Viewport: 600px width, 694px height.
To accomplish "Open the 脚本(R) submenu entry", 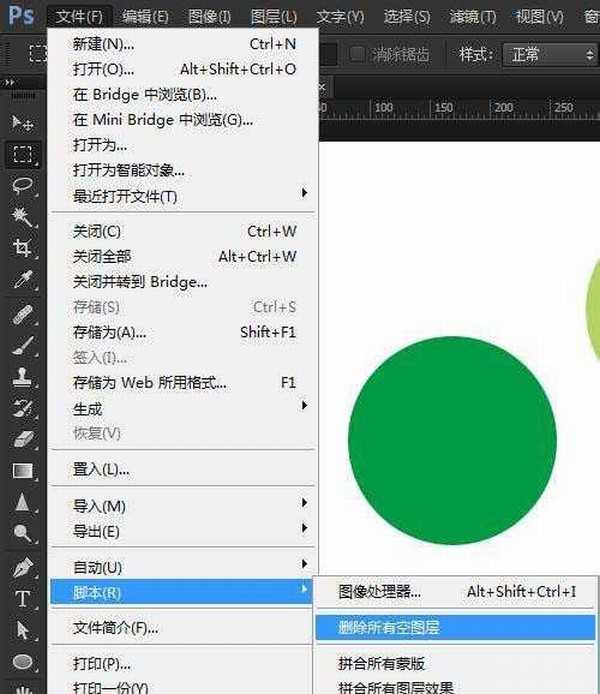I will coord(181,591).
